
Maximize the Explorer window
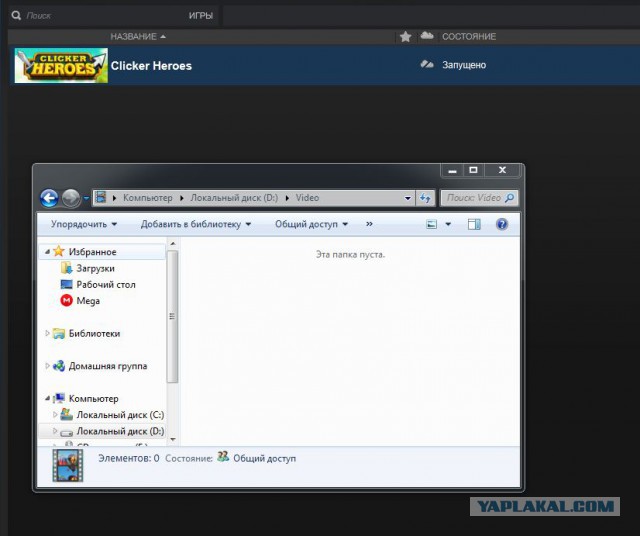(x=473, y=170)
